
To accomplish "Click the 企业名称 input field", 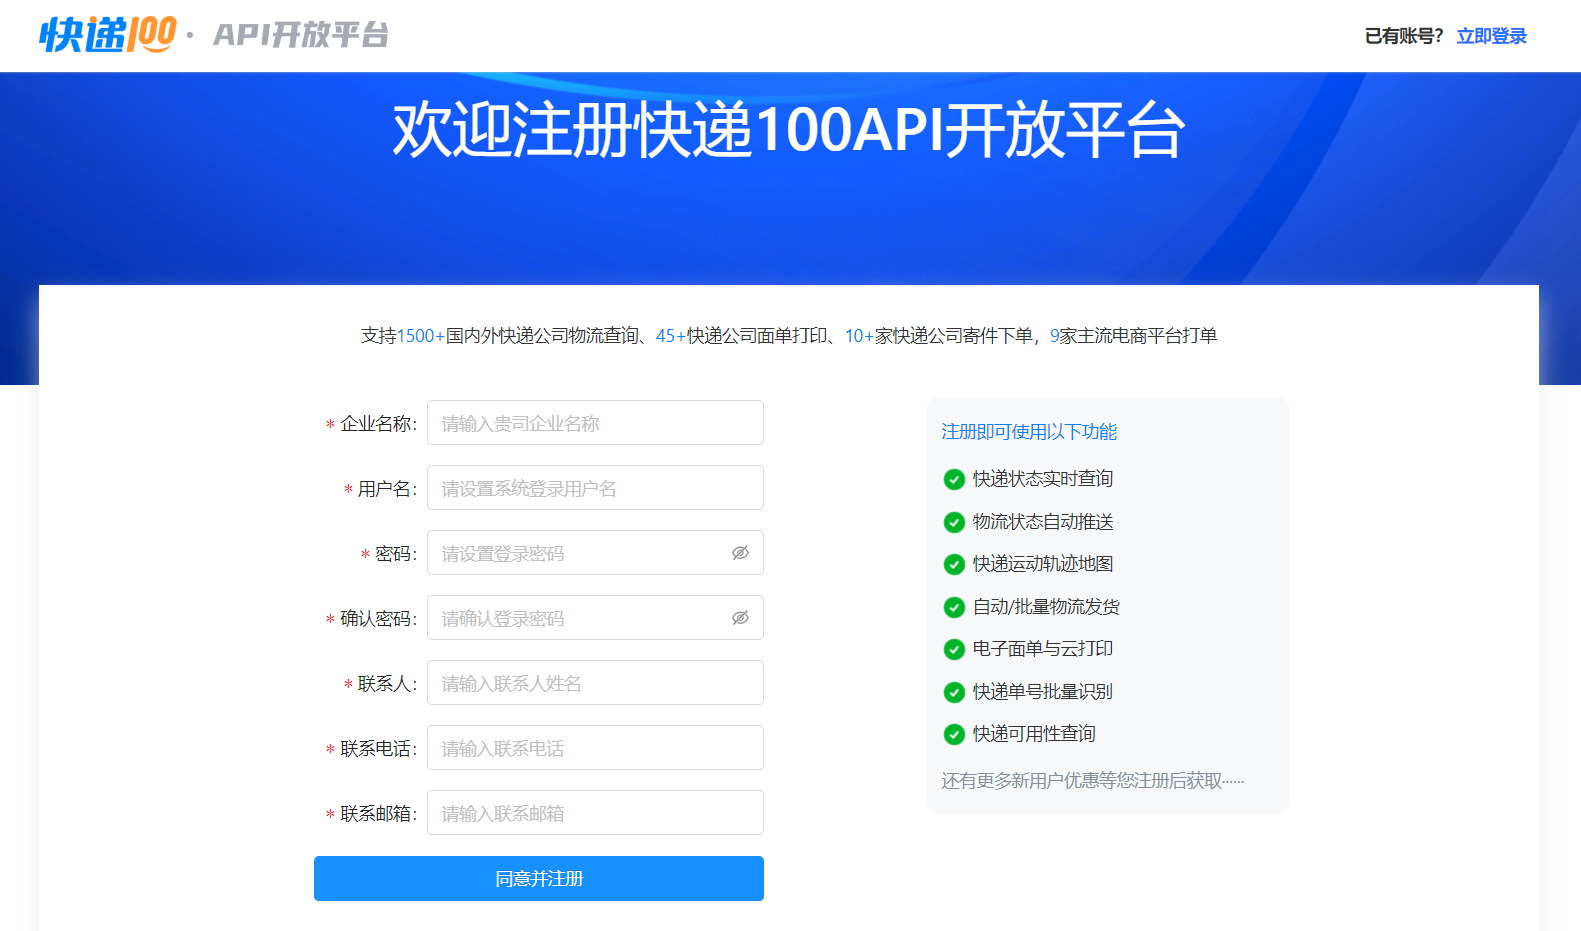I will [x=595, y=423].
